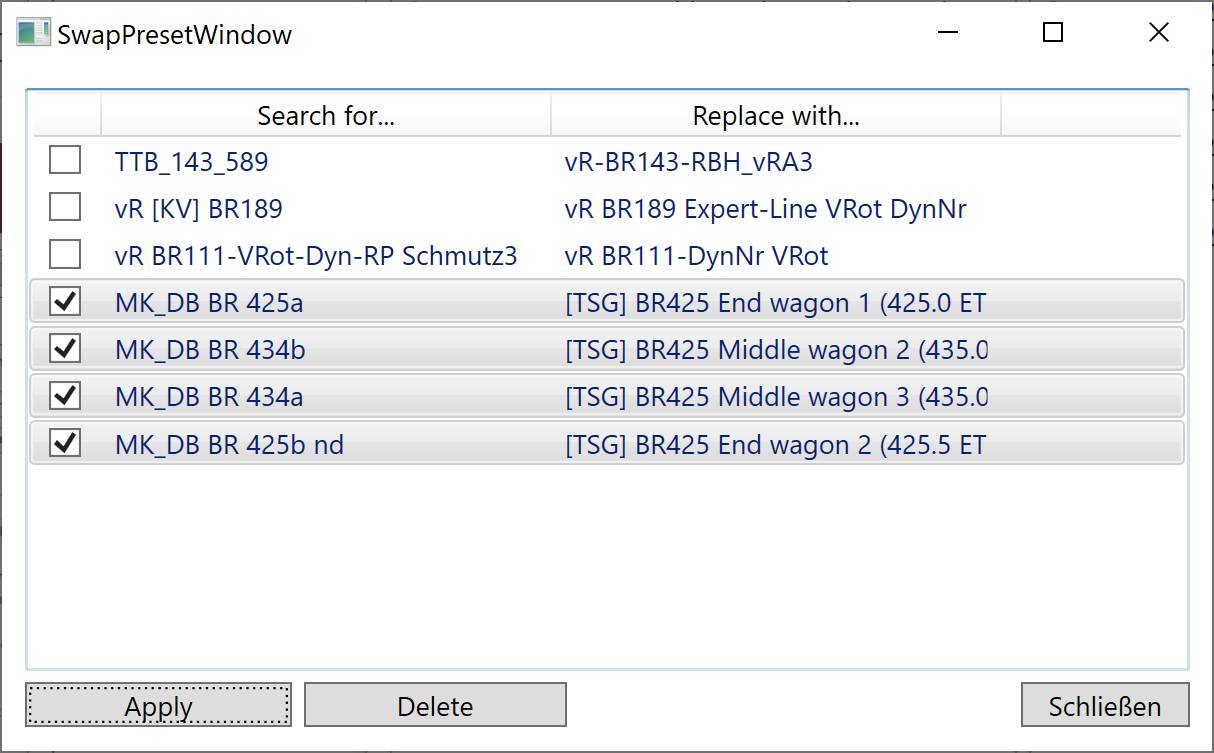1214x753 pixels.
Task: Close dialog with the Schließen button
Action: [x=1104, y=705]
